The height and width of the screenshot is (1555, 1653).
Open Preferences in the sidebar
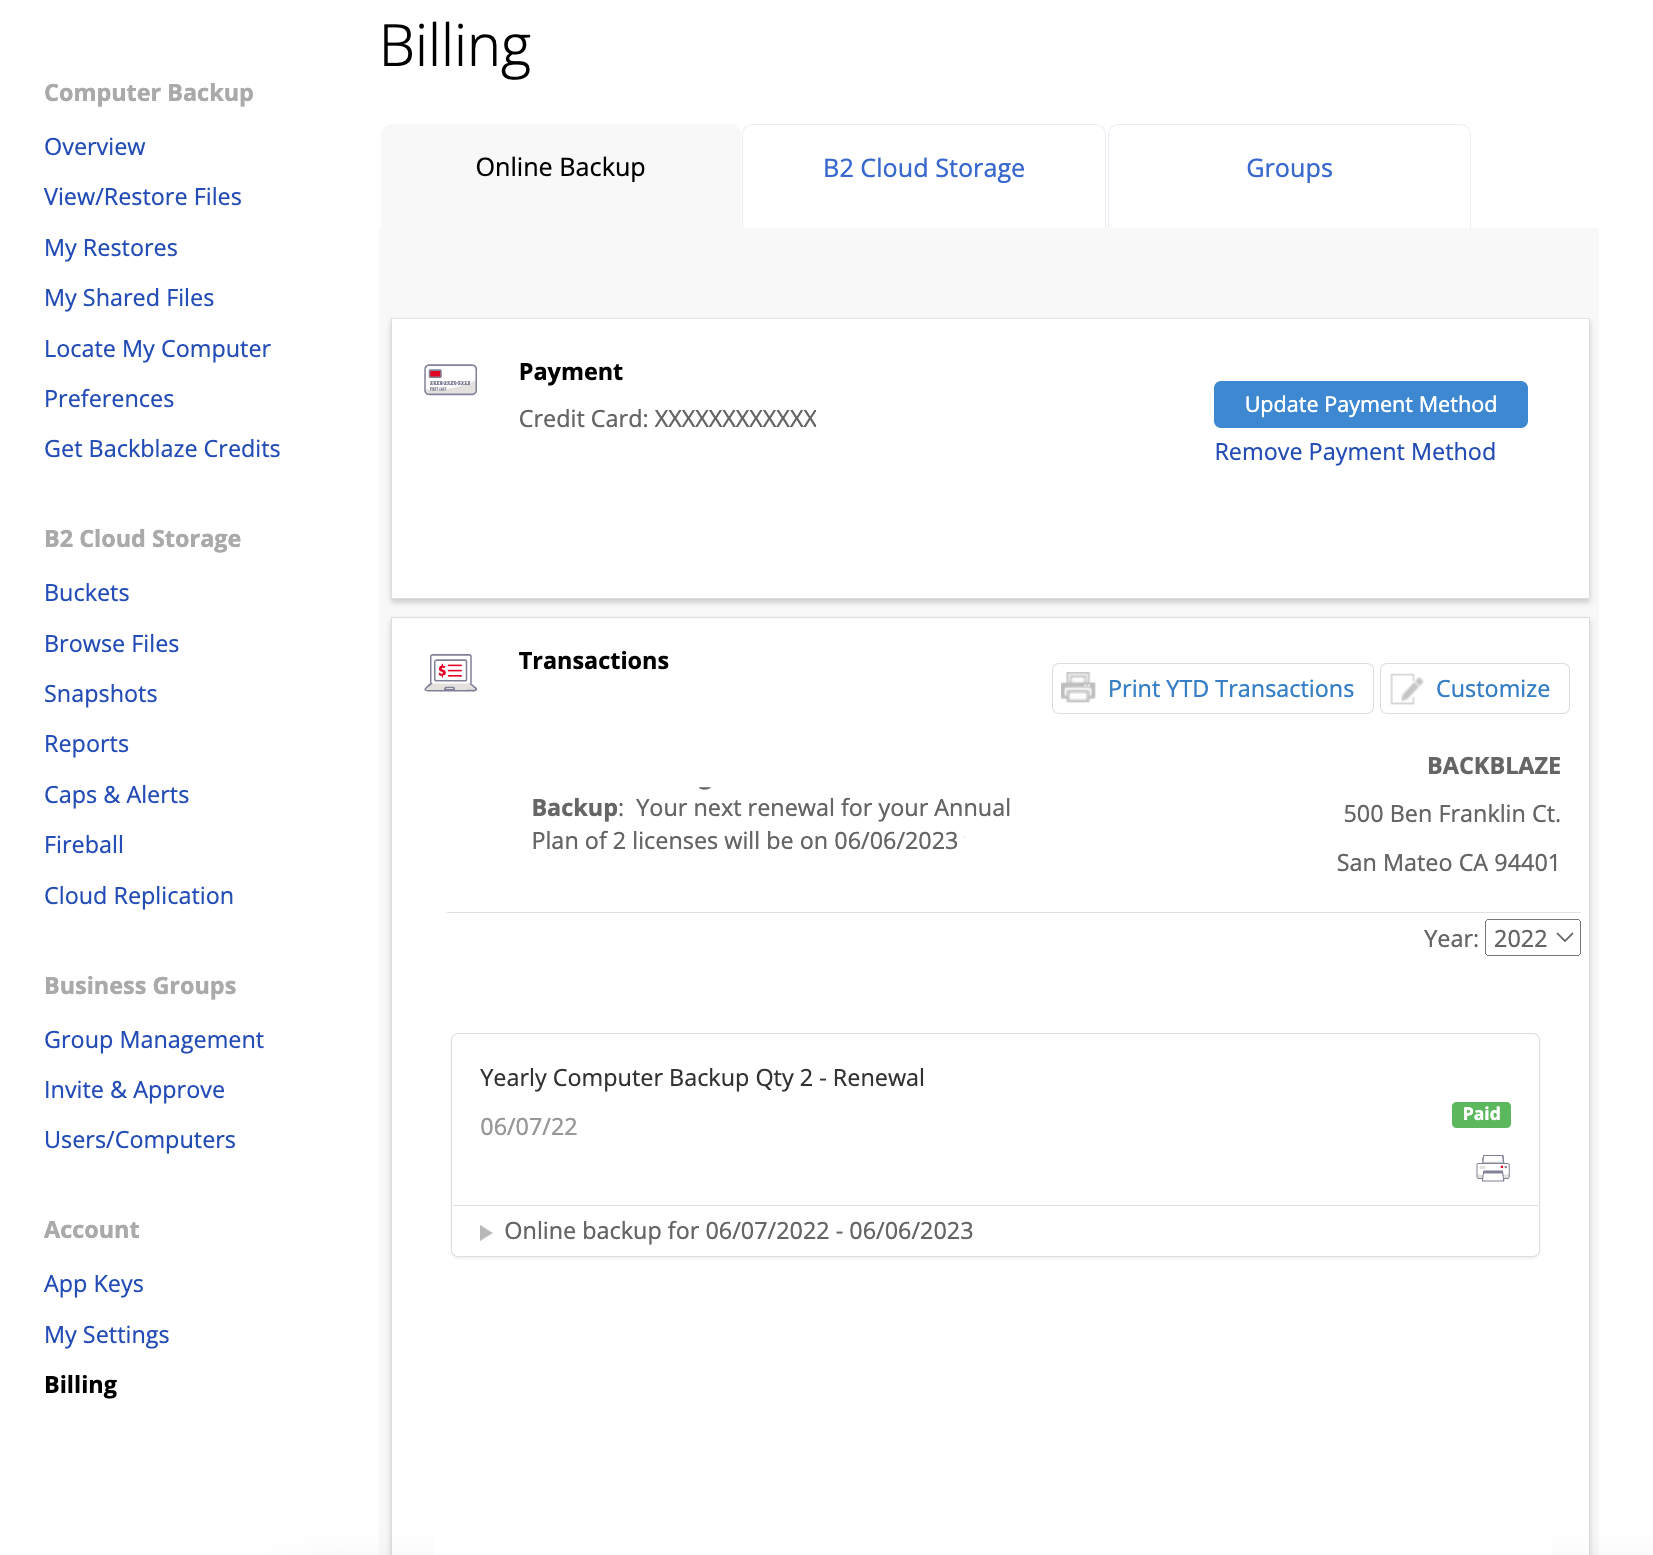click(109, 399)
